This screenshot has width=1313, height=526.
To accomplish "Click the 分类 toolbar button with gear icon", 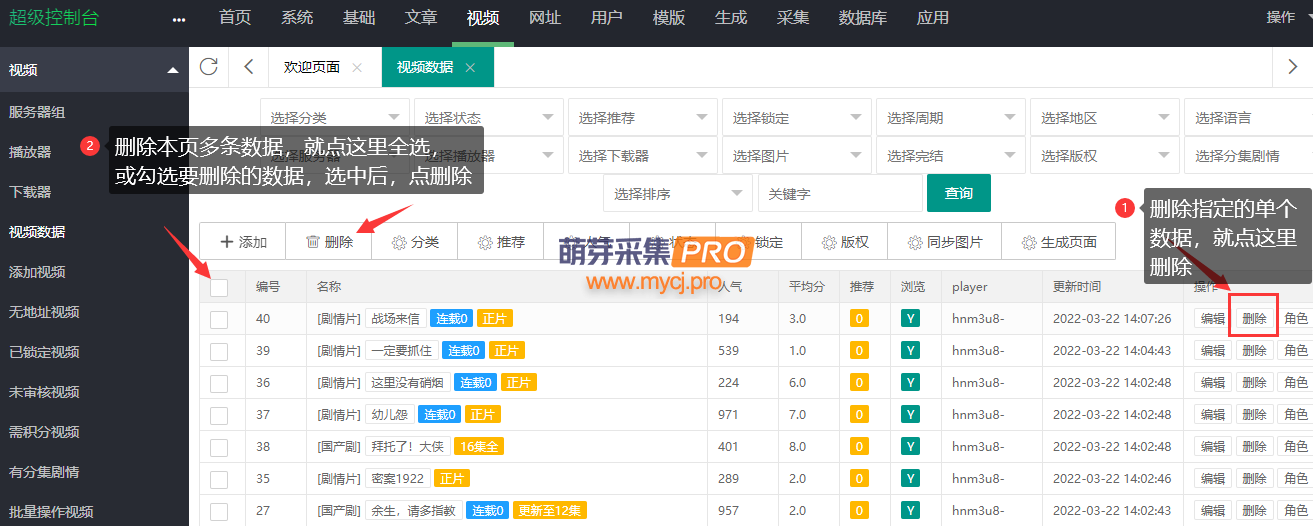I will [x=415, y=242].
